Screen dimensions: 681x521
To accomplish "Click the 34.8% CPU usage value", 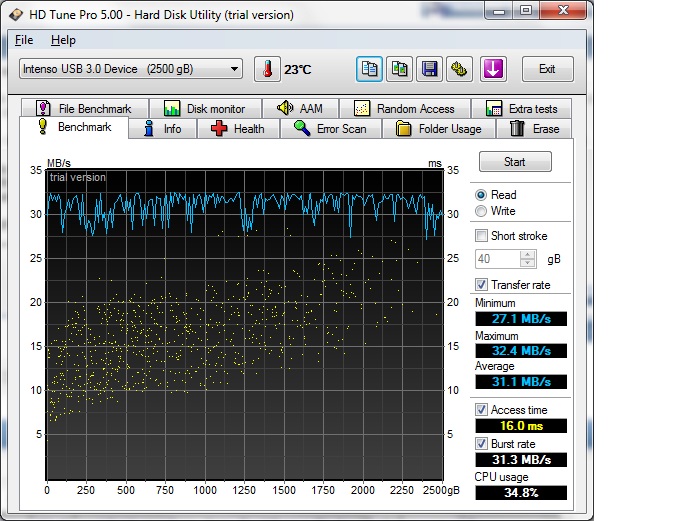I will (x=521, y=493).
